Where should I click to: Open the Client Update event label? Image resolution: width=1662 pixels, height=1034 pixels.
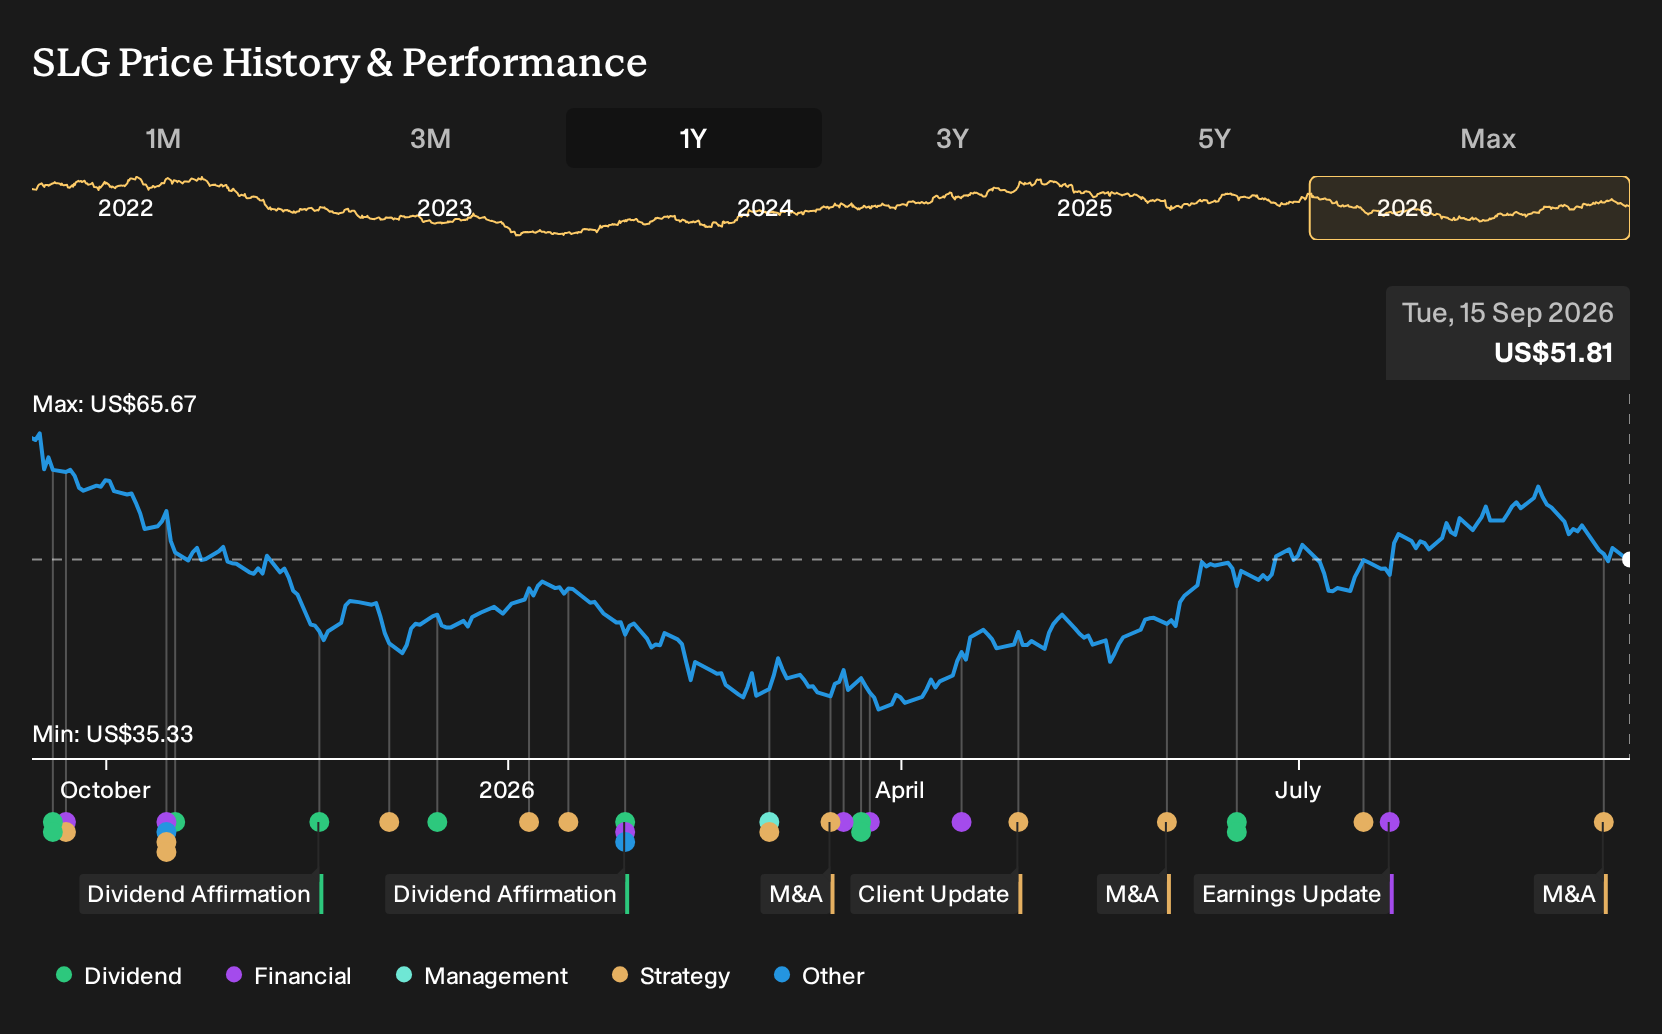point(936,894)
